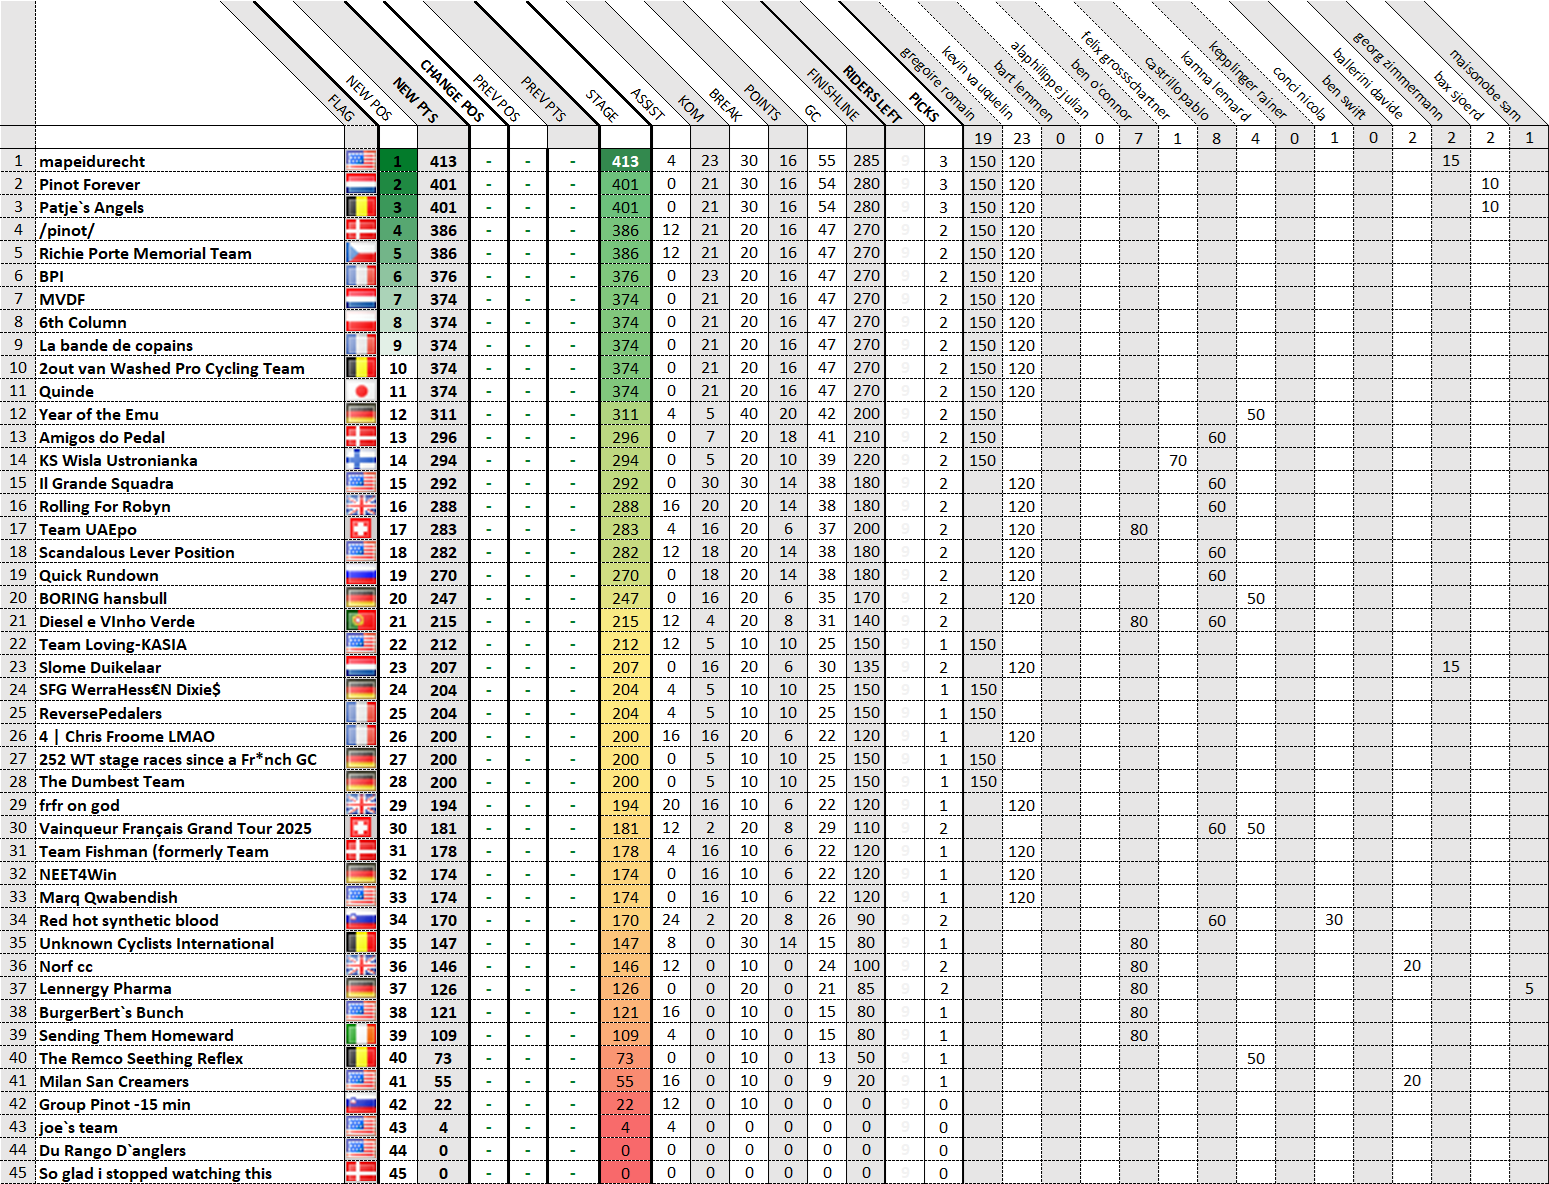Click the Belgian flag beside Unknown Cyclists International
The width and height of the screenshot is (1549, 1184).
click(x=361, y=943)
